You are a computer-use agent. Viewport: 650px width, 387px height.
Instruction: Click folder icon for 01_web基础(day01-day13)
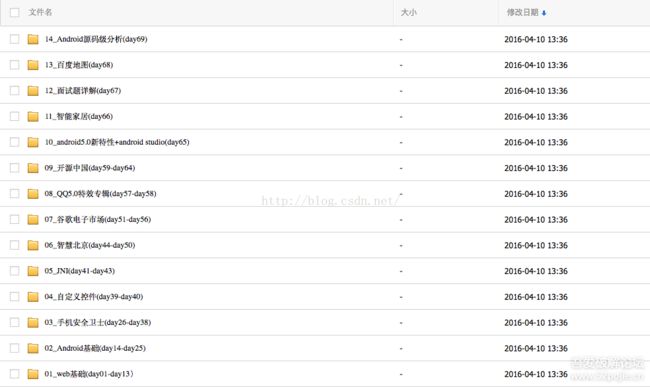click(x=33, y=374)
